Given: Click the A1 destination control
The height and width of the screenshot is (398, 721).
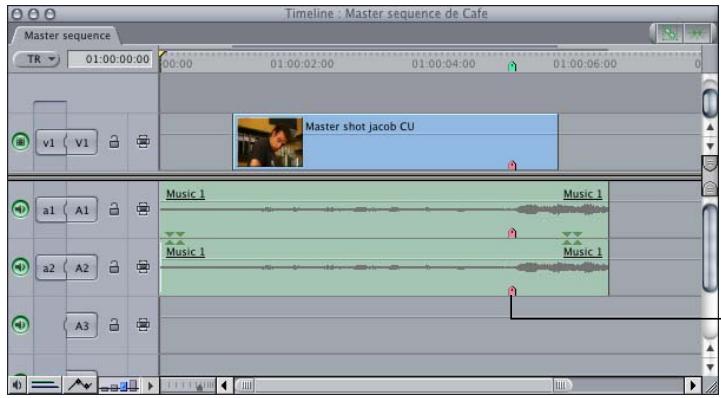Looking at the screenshot, I should 81,210.
